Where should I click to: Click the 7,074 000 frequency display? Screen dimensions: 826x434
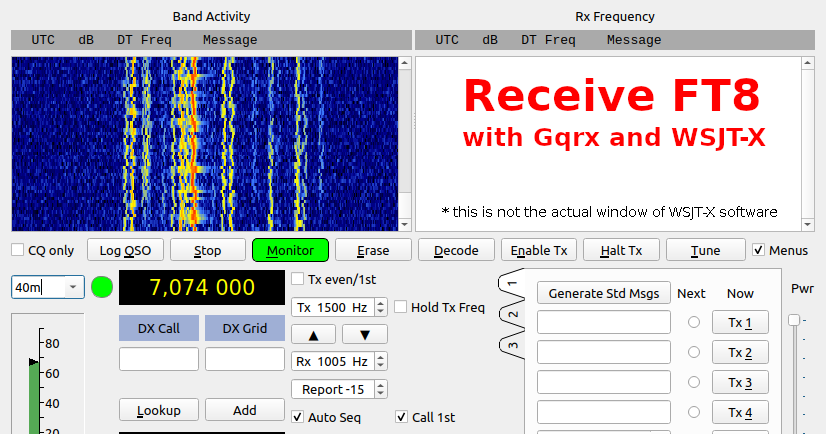202,288
